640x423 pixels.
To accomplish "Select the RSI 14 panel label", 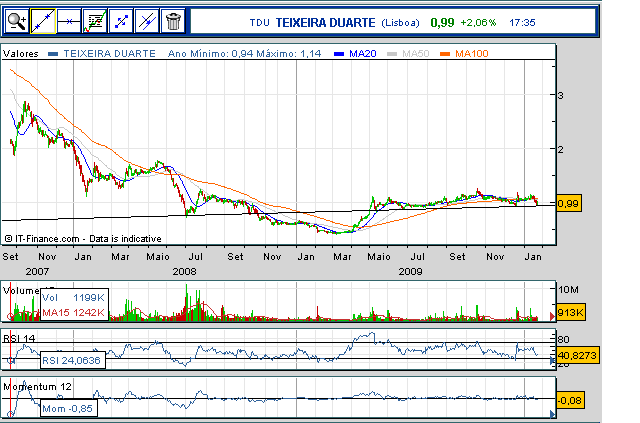I will tap(20, 339).
